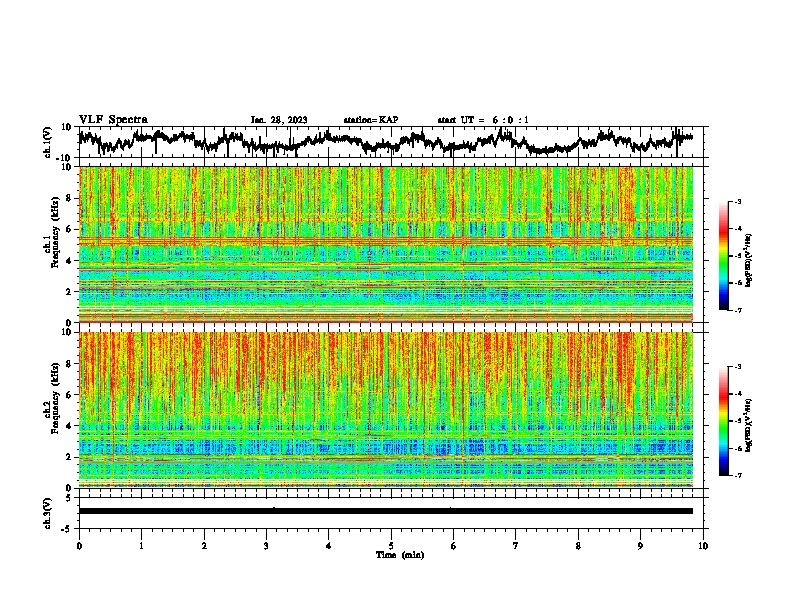The width and height of the screenshot is (792, 612).
Task: Select the "ch.1 Frequency (kHz)" axis label
Action: click(x=52, y=231)
